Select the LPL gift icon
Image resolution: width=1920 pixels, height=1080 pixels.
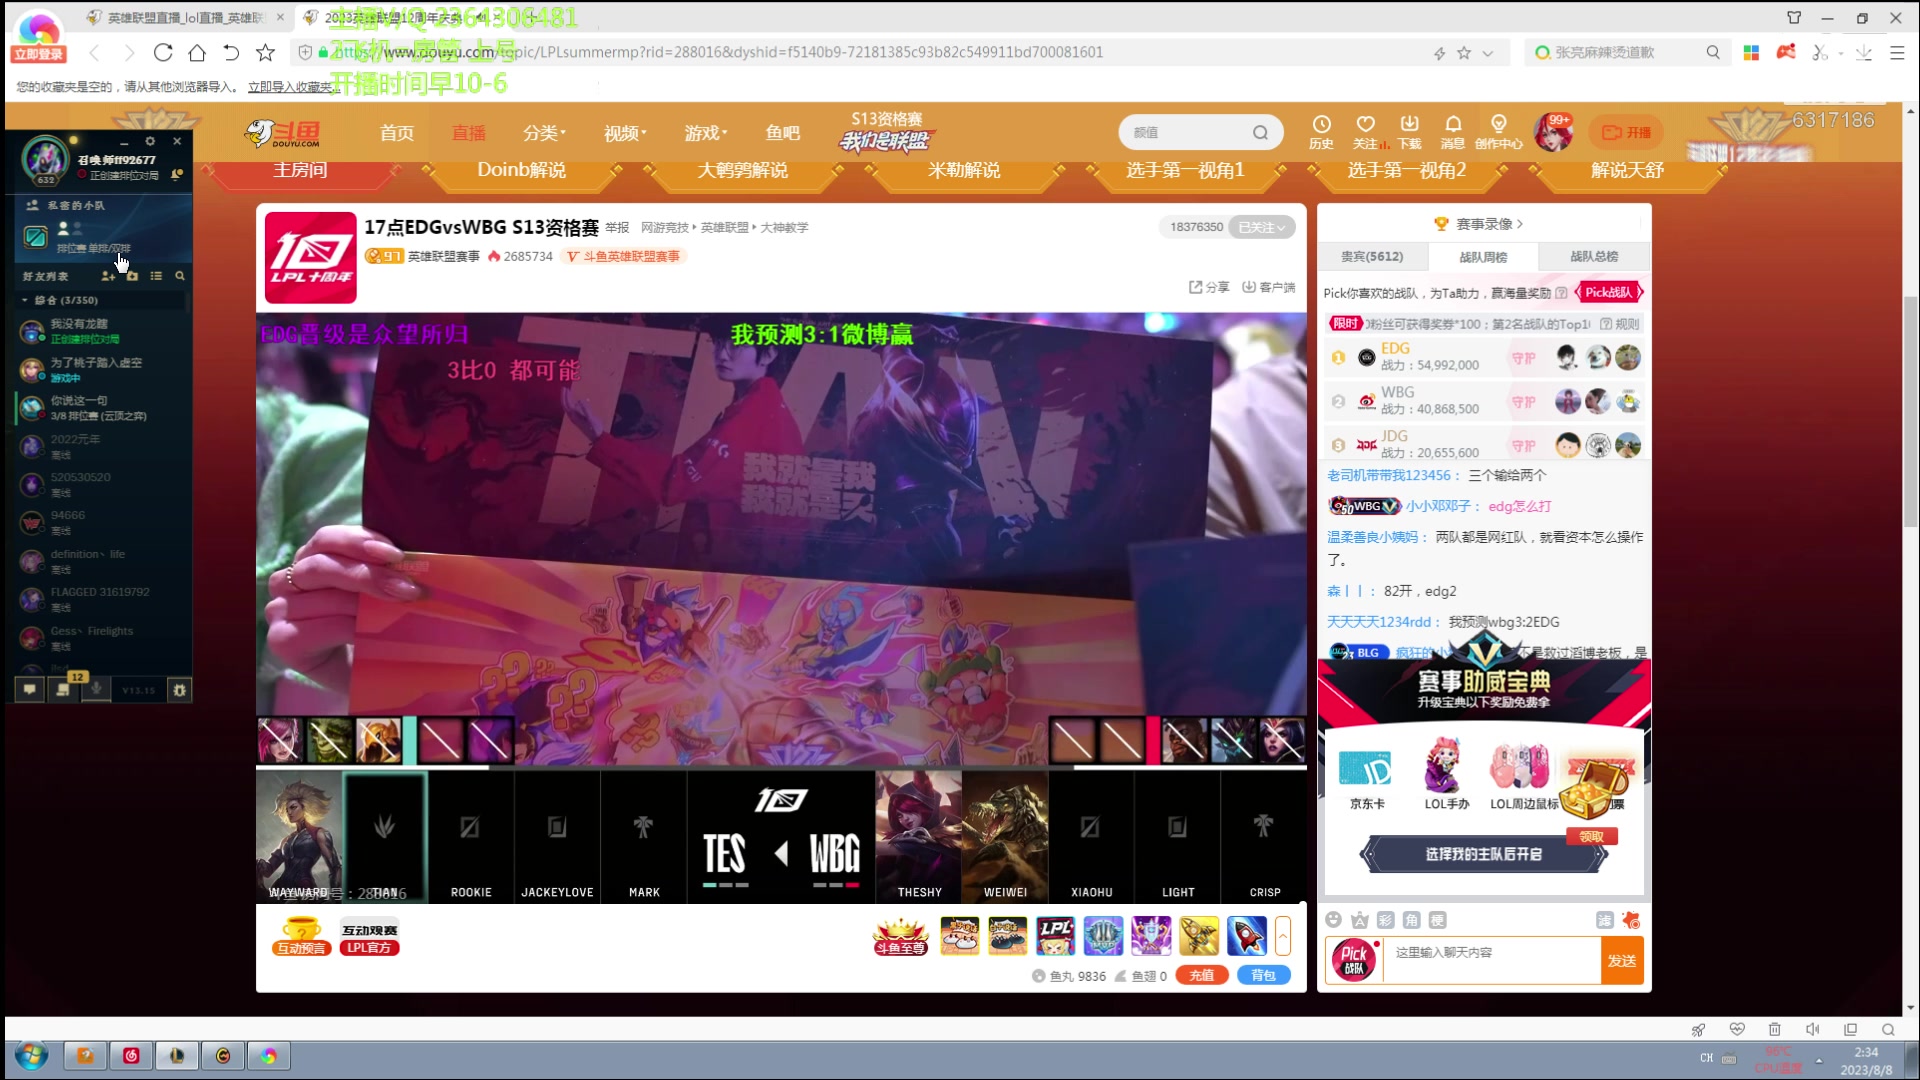pos(1055,936)
